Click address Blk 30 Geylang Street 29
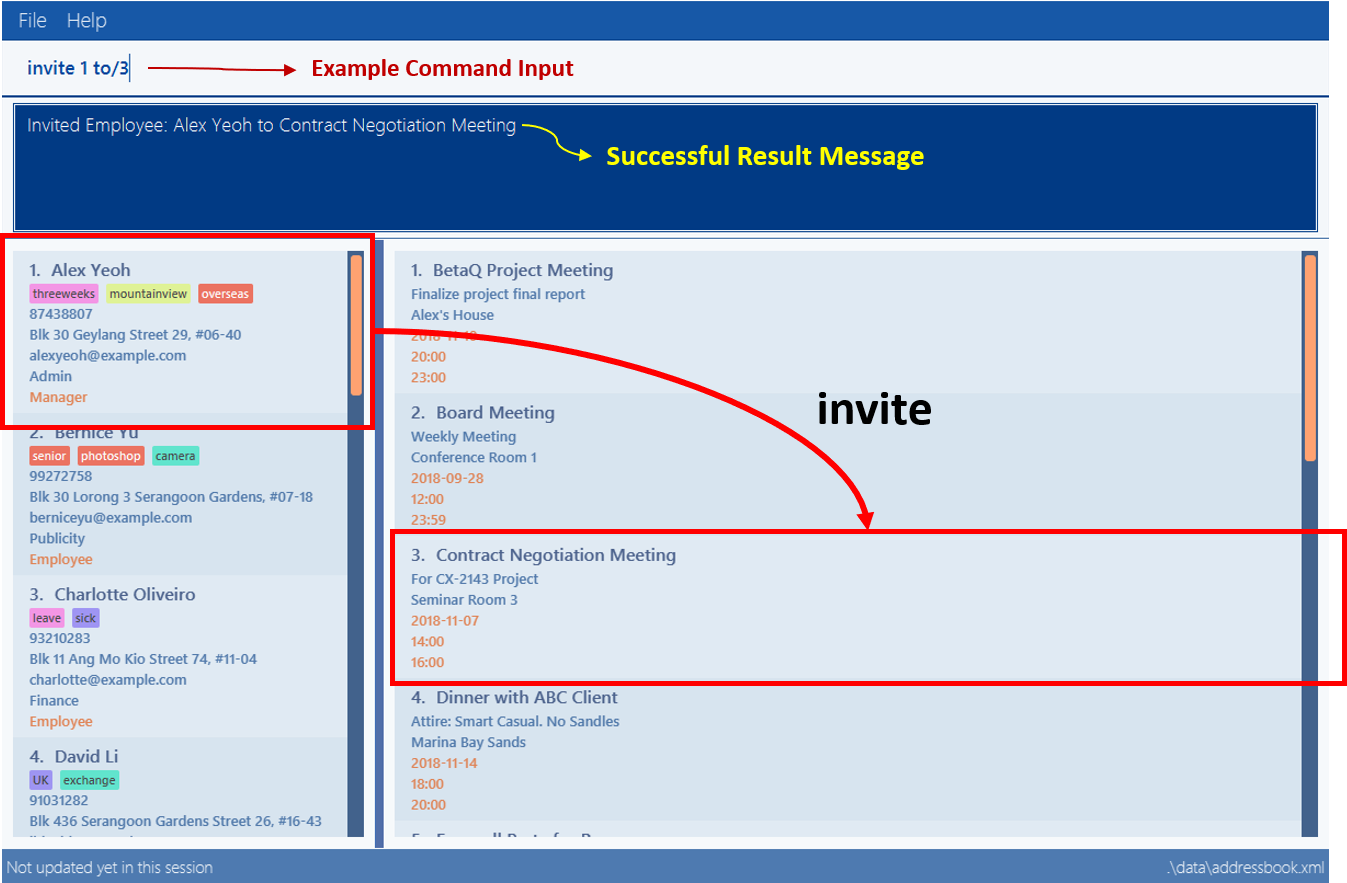Viewport: 1347px width, 883px height. click(135, 335)
